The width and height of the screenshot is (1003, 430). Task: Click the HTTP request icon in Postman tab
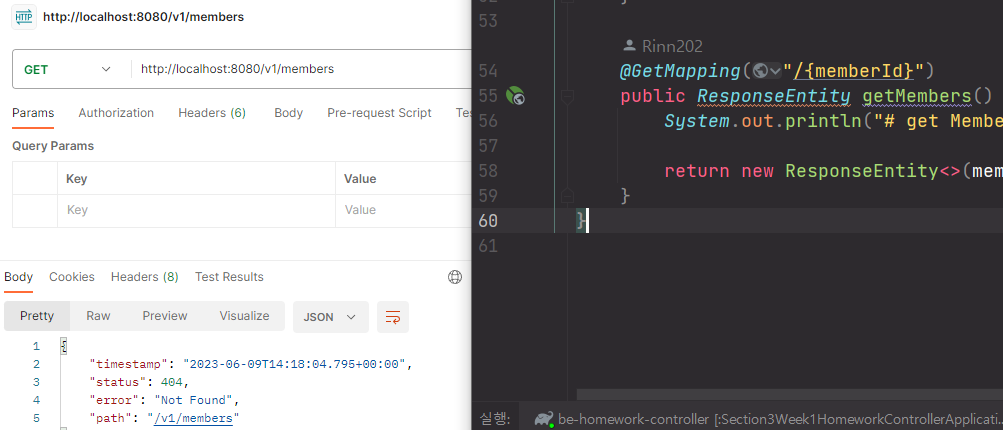[24, 17]
